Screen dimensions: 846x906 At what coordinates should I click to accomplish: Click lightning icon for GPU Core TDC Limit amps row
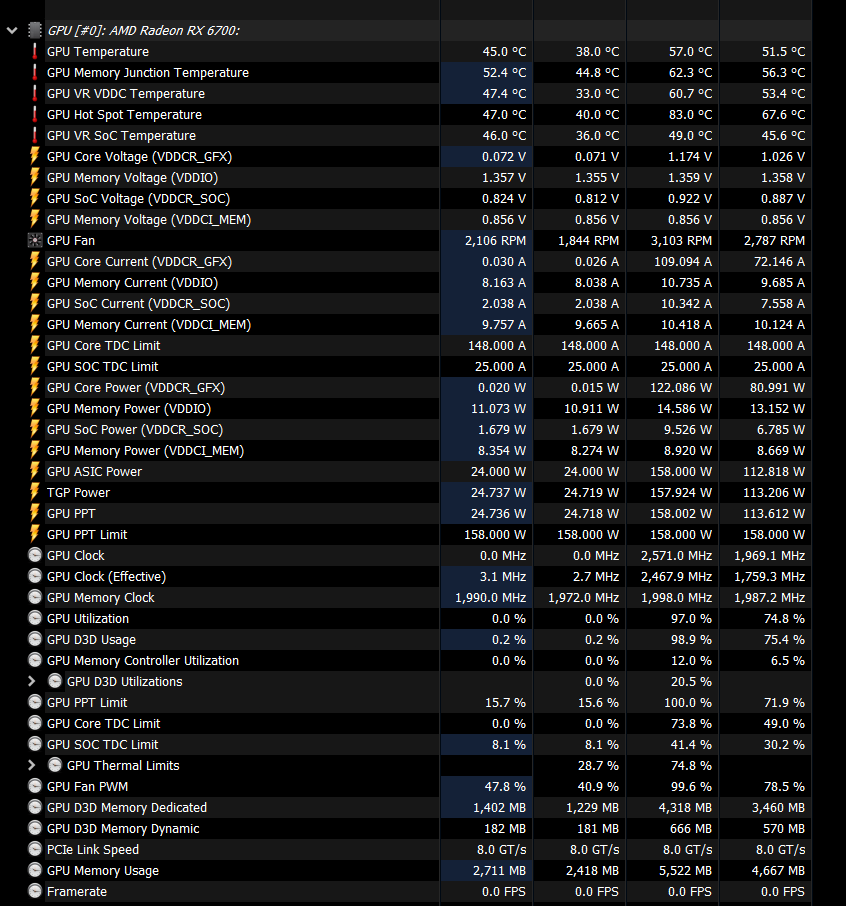[x=35, y=346]
